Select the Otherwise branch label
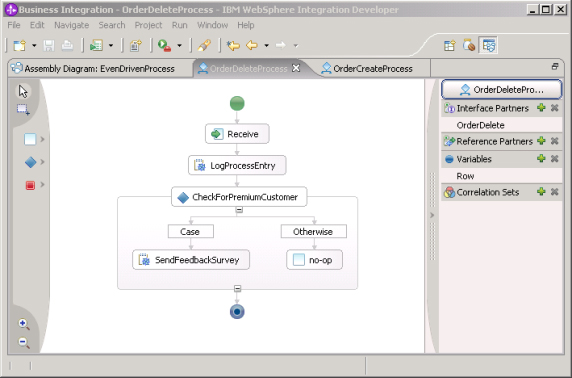572x378 pixels. pos(314,232)
